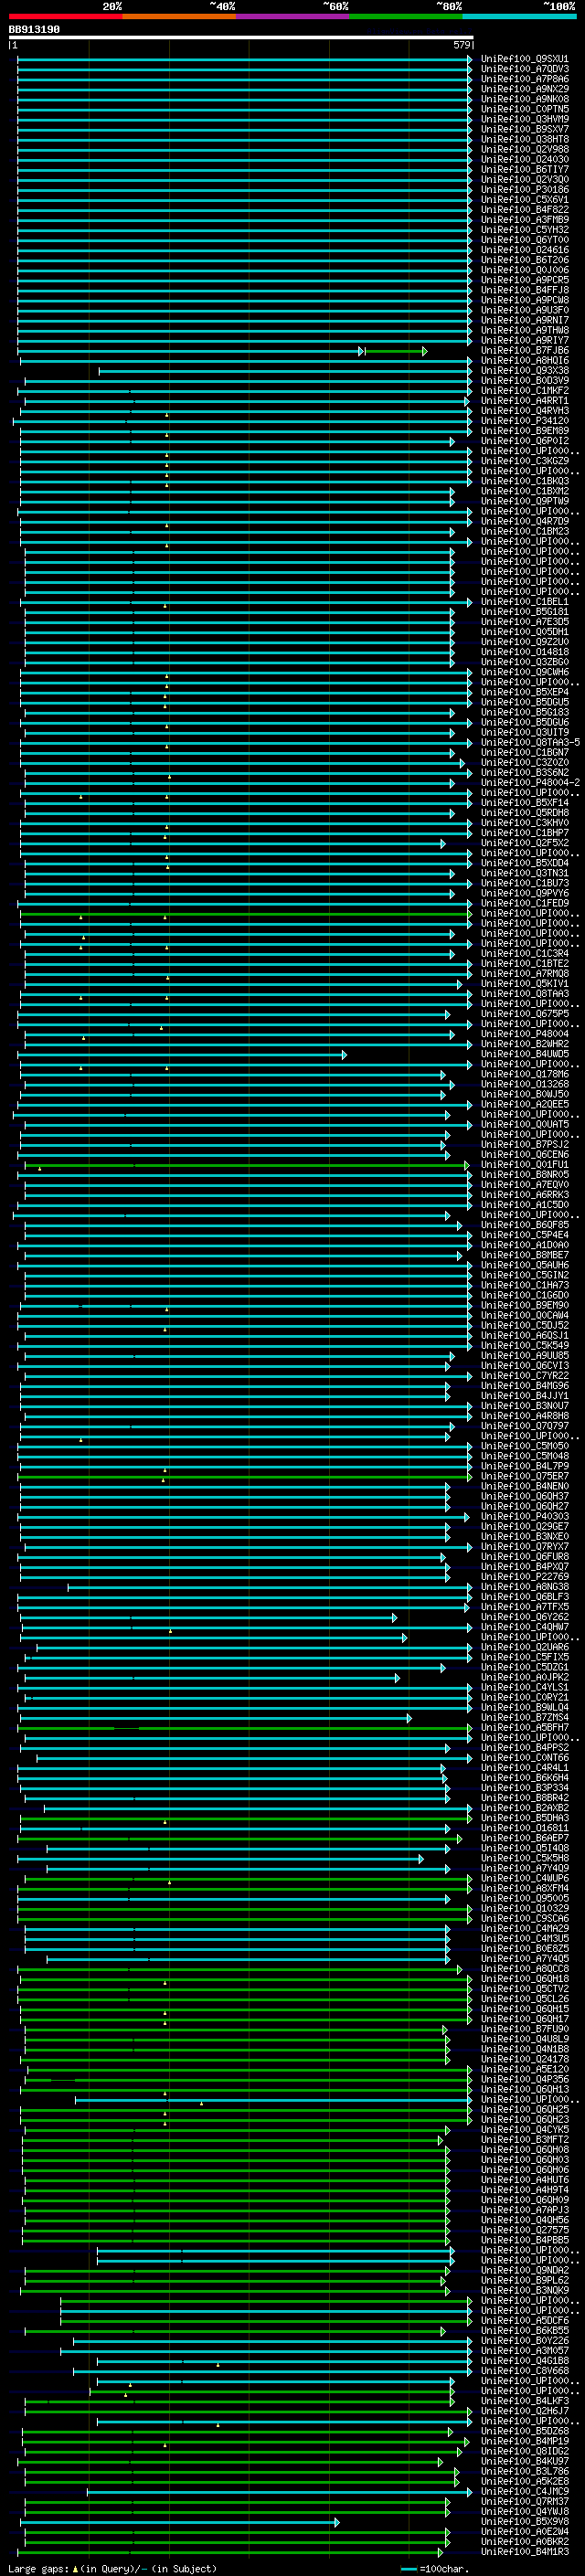This screenshot has height=2576, width=585.
Task: Open hit UniRef100_C5K5H8
Action: [524, 1858]
